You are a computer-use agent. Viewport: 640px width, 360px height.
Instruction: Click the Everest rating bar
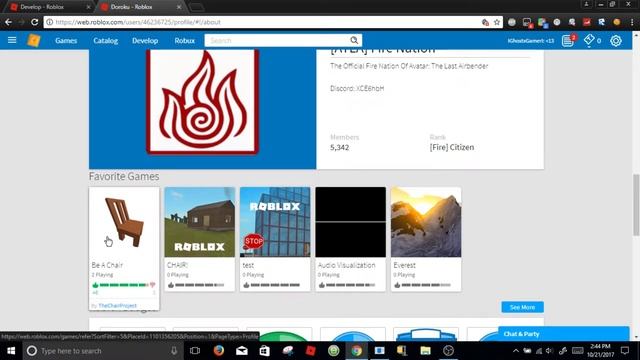[x=426, y=285]
